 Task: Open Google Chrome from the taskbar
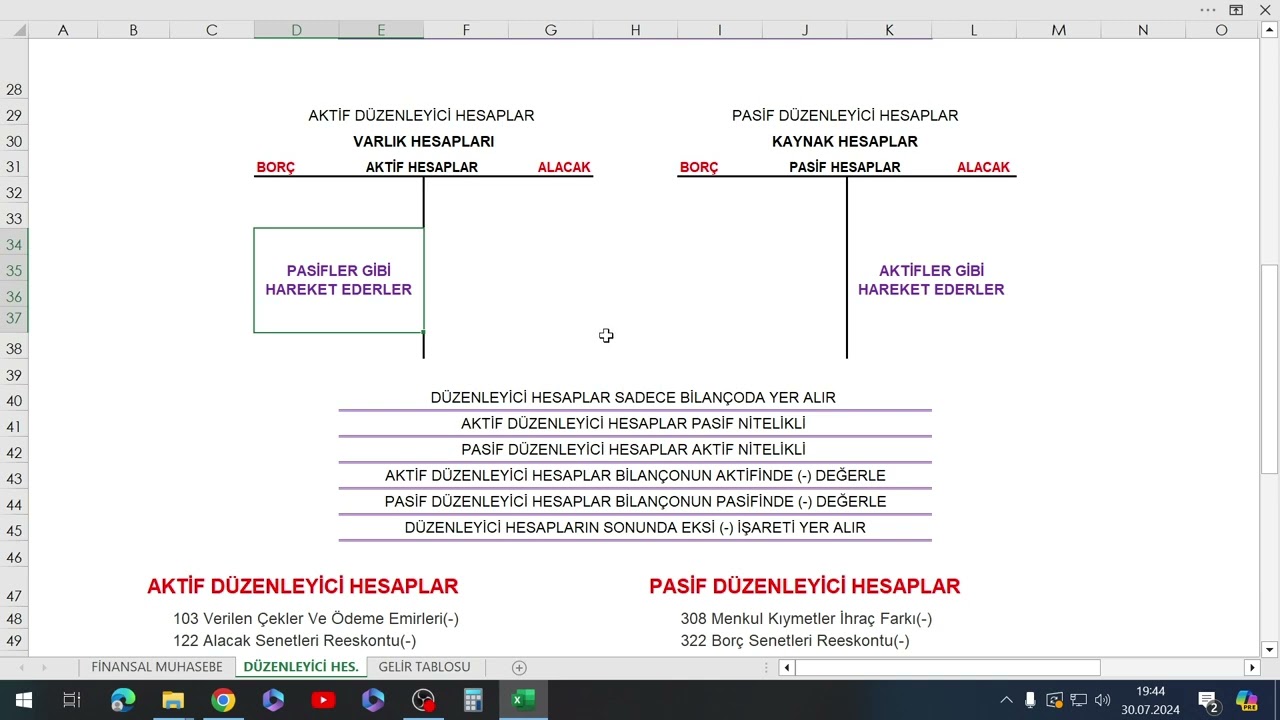[223, 700]
